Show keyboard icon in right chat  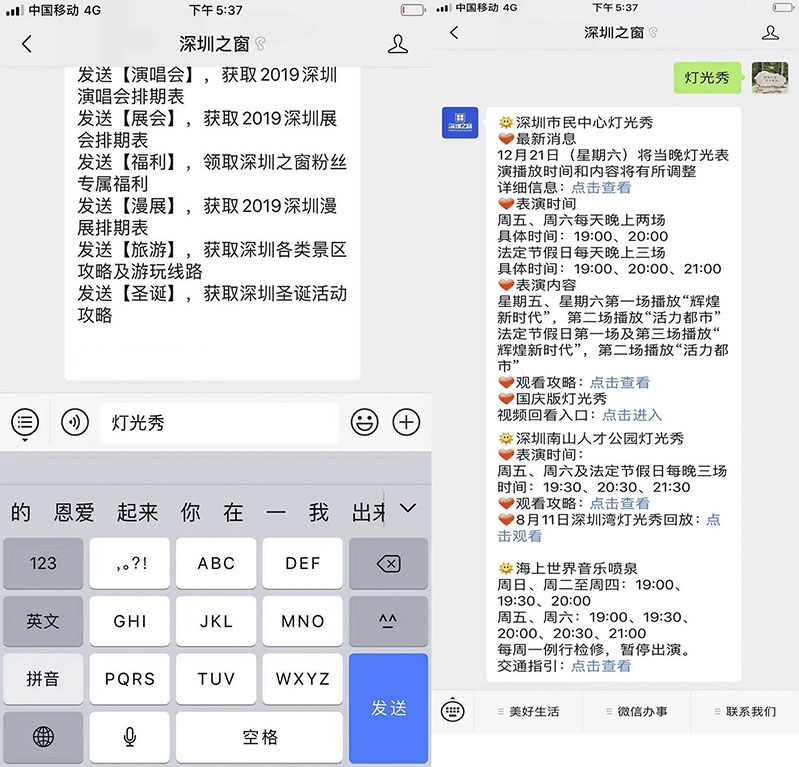[453, 711]
